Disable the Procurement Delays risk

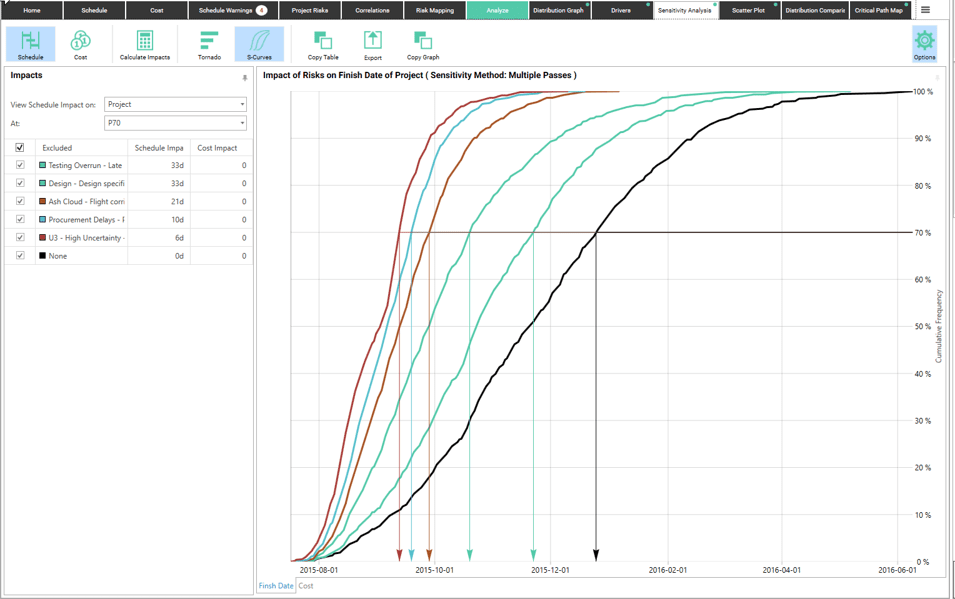coord(18,219)
